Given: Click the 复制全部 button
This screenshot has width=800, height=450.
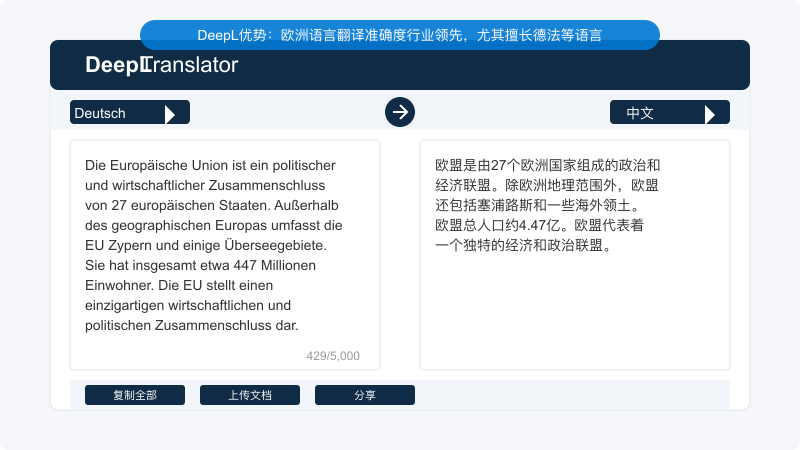Looking at the screenshot, I should [135, 395].
